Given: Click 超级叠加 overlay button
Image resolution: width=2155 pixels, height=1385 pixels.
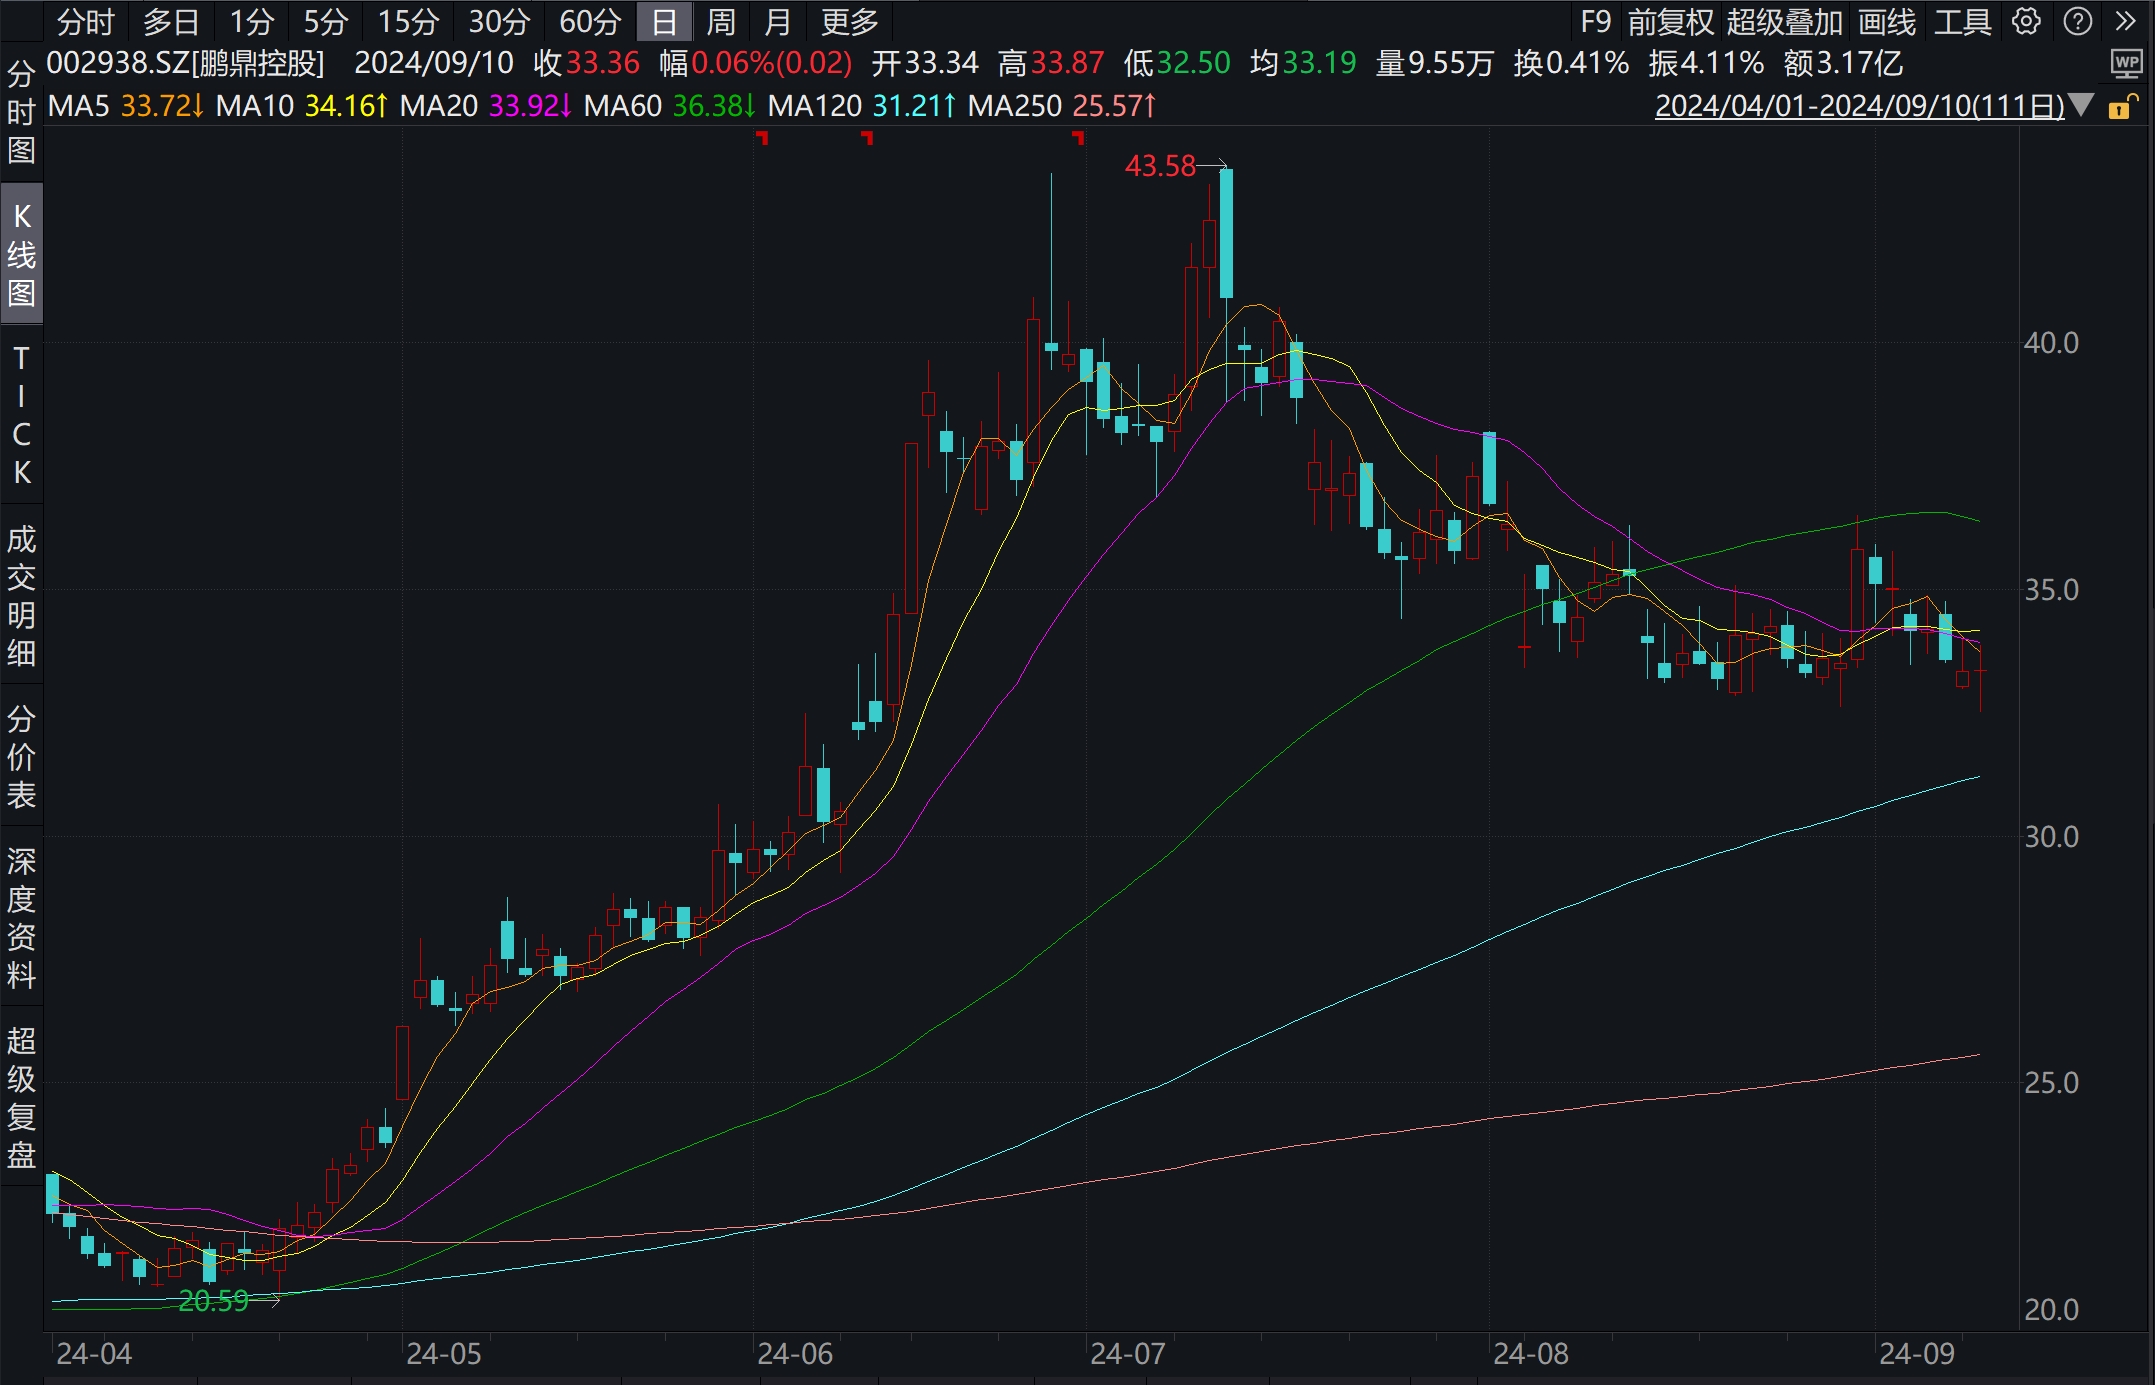Looking at the screenshot, I should tap(1784, 21).
